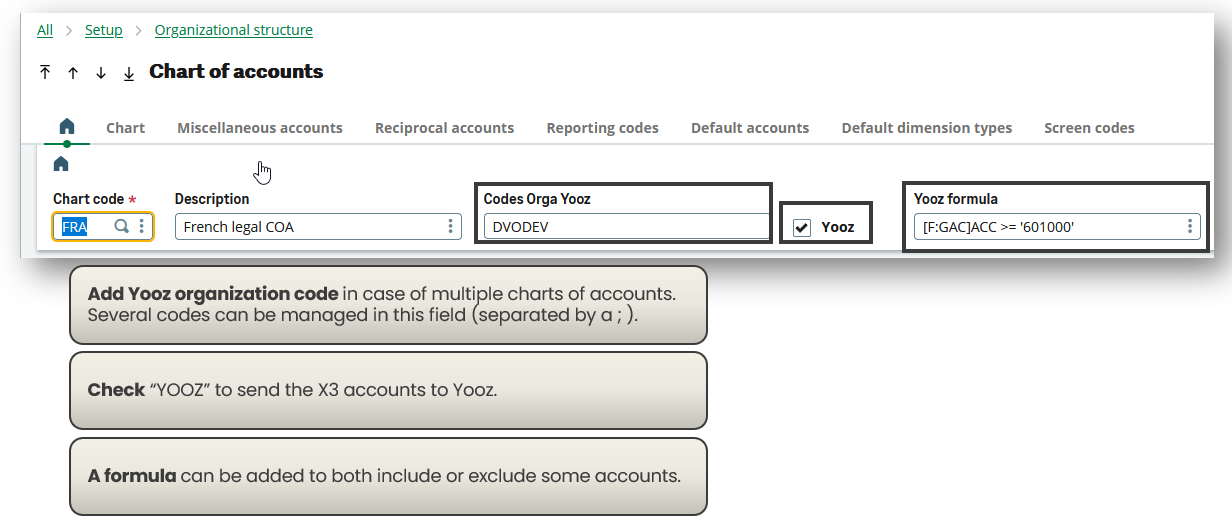This screenshot has width=1232, height=524.
Task: Open the Miscellaneous accounts tab
Action: coord(260,128)
